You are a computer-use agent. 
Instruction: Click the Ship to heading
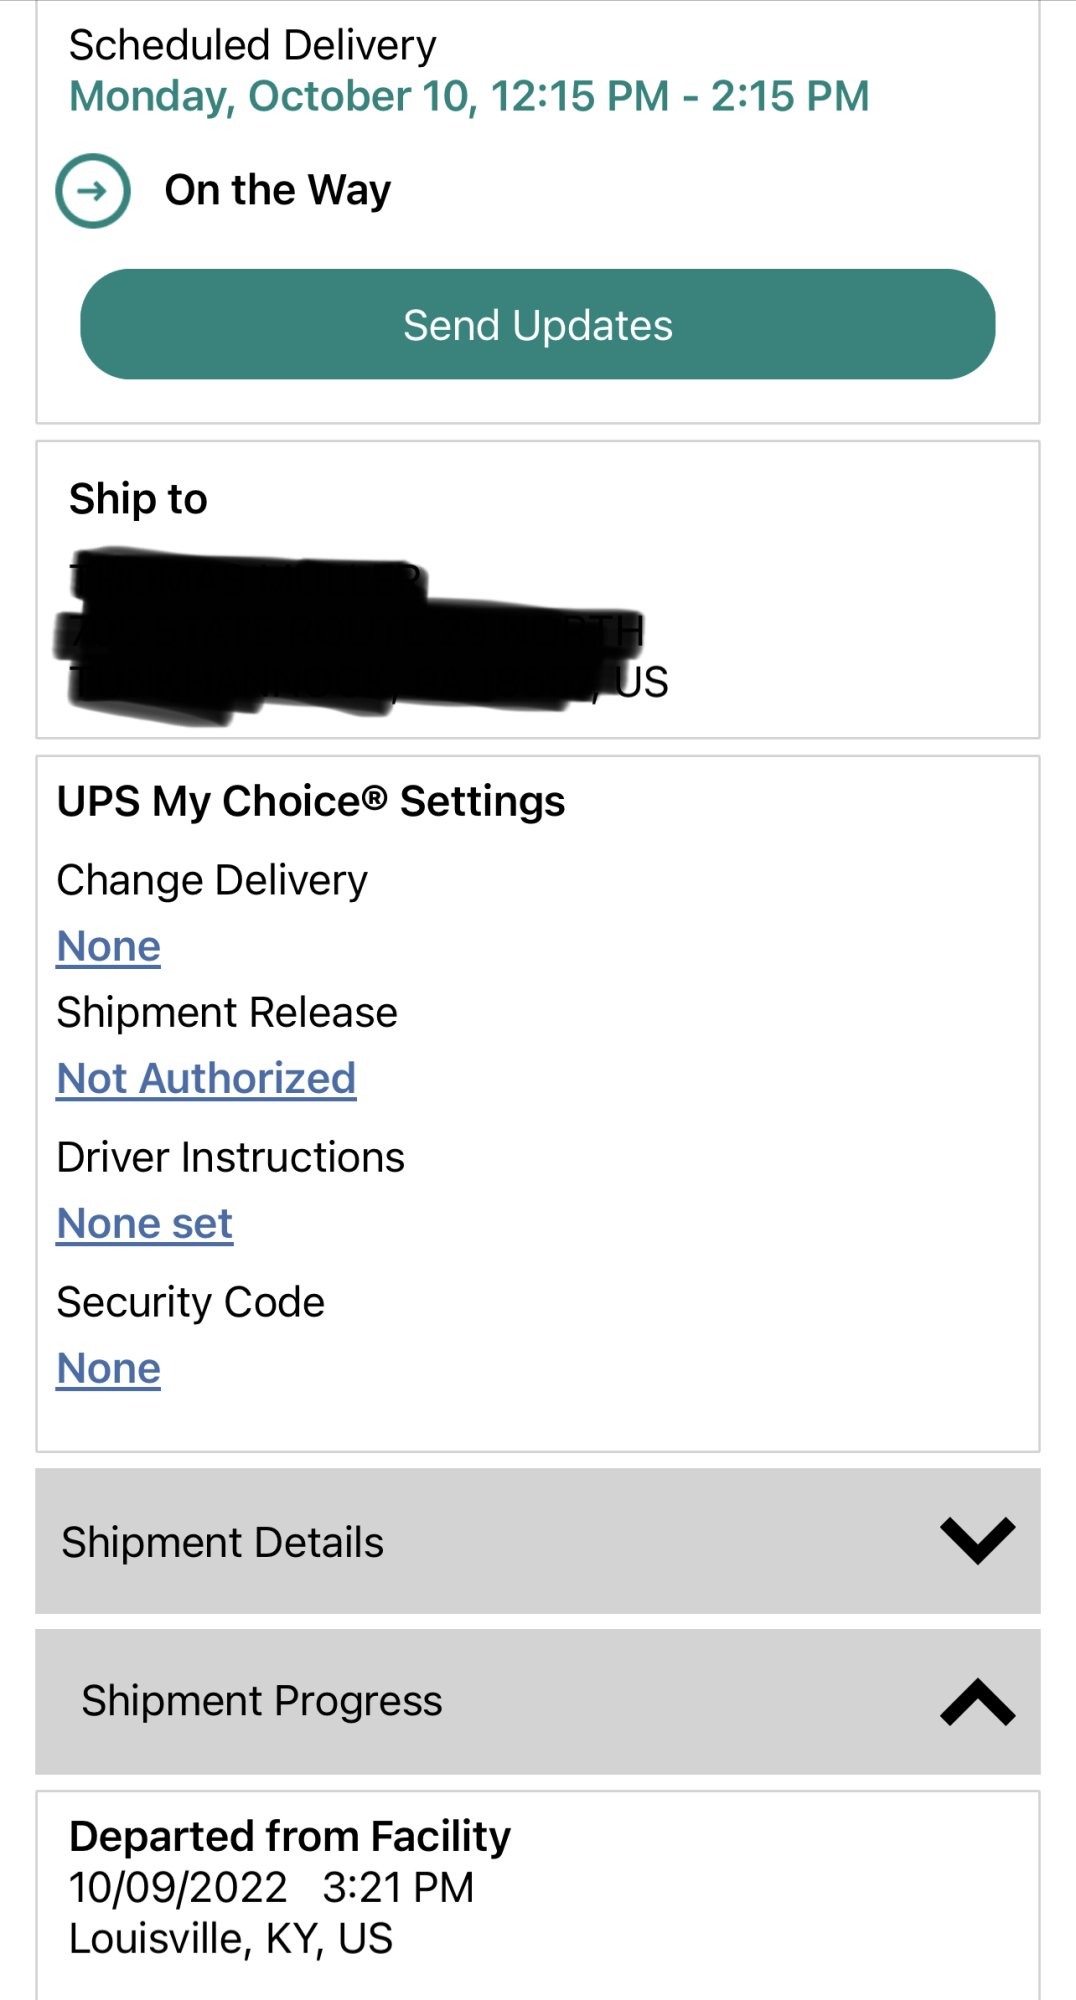tap(139, 498)
